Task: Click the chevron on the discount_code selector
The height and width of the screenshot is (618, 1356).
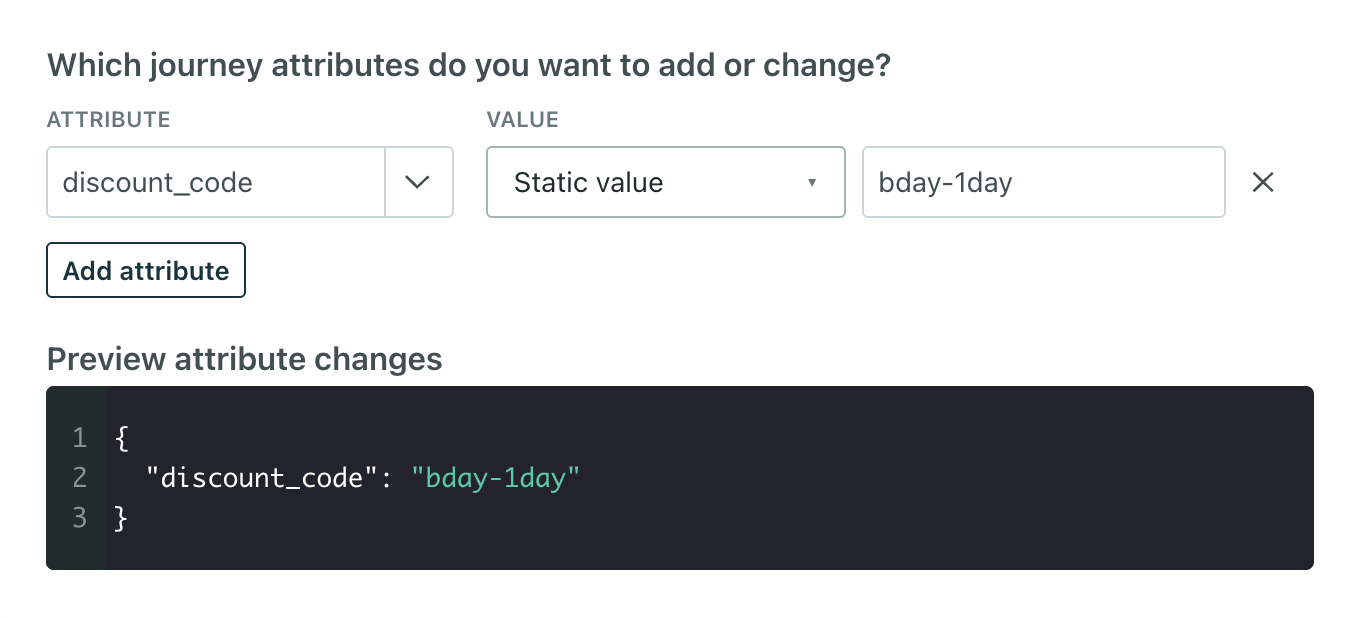Action: [420, 182]
